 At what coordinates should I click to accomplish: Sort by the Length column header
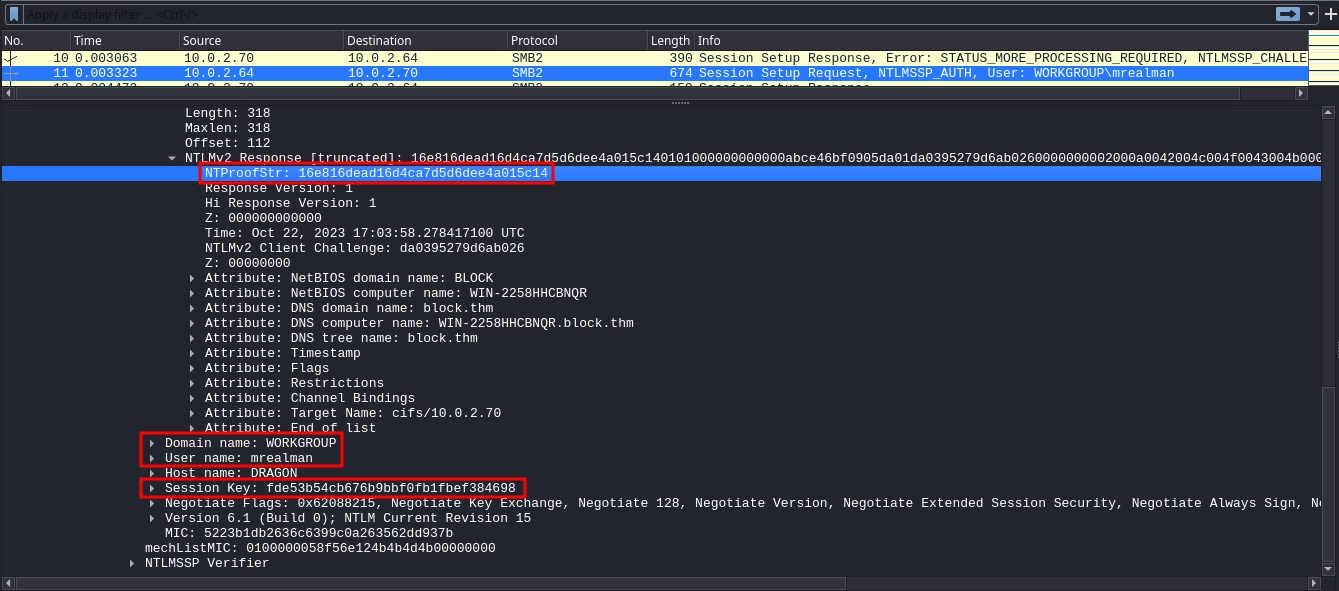[x=669, y=41]
